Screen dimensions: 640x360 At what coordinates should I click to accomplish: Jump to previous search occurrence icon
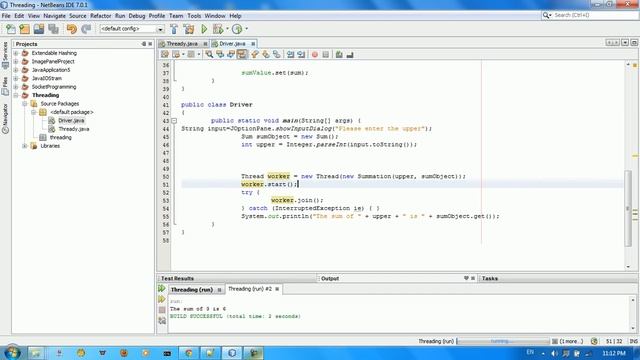pos(220,54)
